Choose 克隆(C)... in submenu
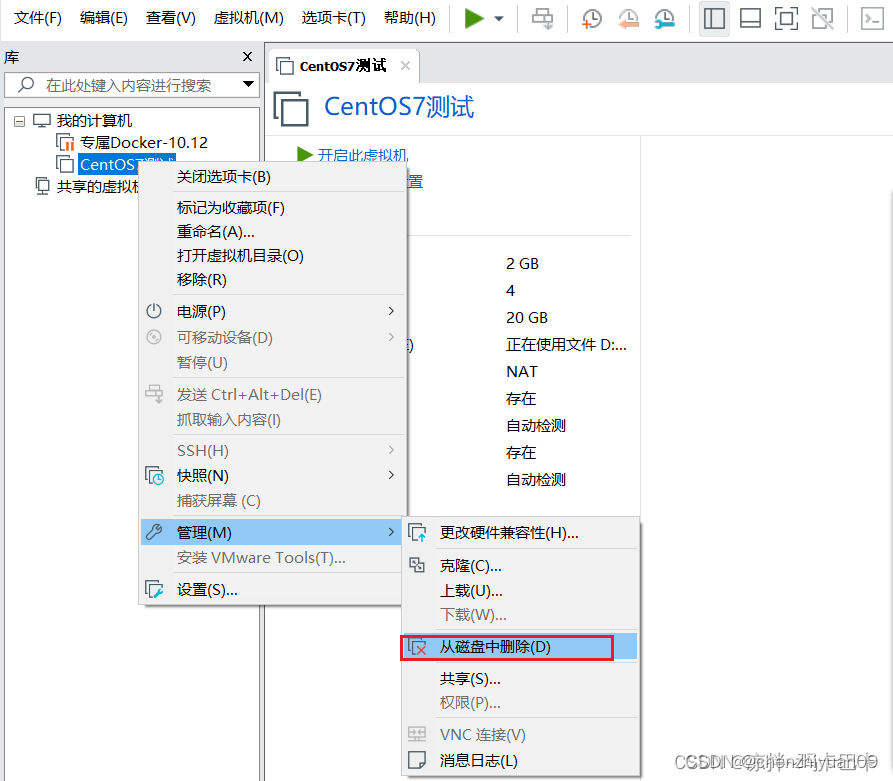This screenshot has width=893, height=781. pyautogui.click(x=470, y=566)
